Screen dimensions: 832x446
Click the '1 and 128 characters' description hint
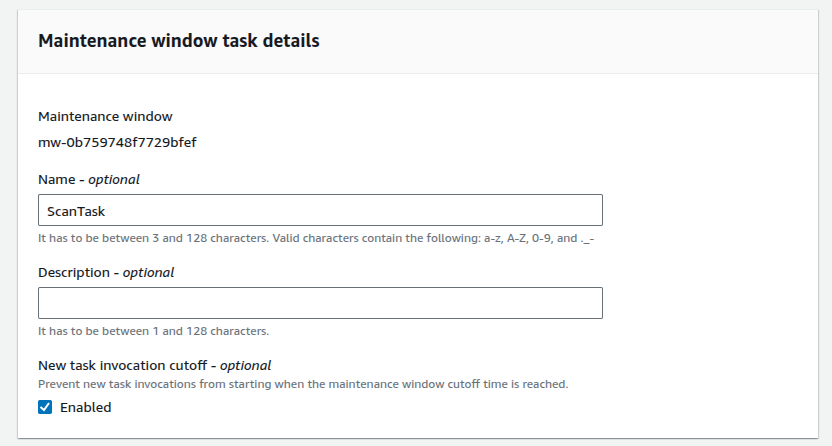[153, 331]
